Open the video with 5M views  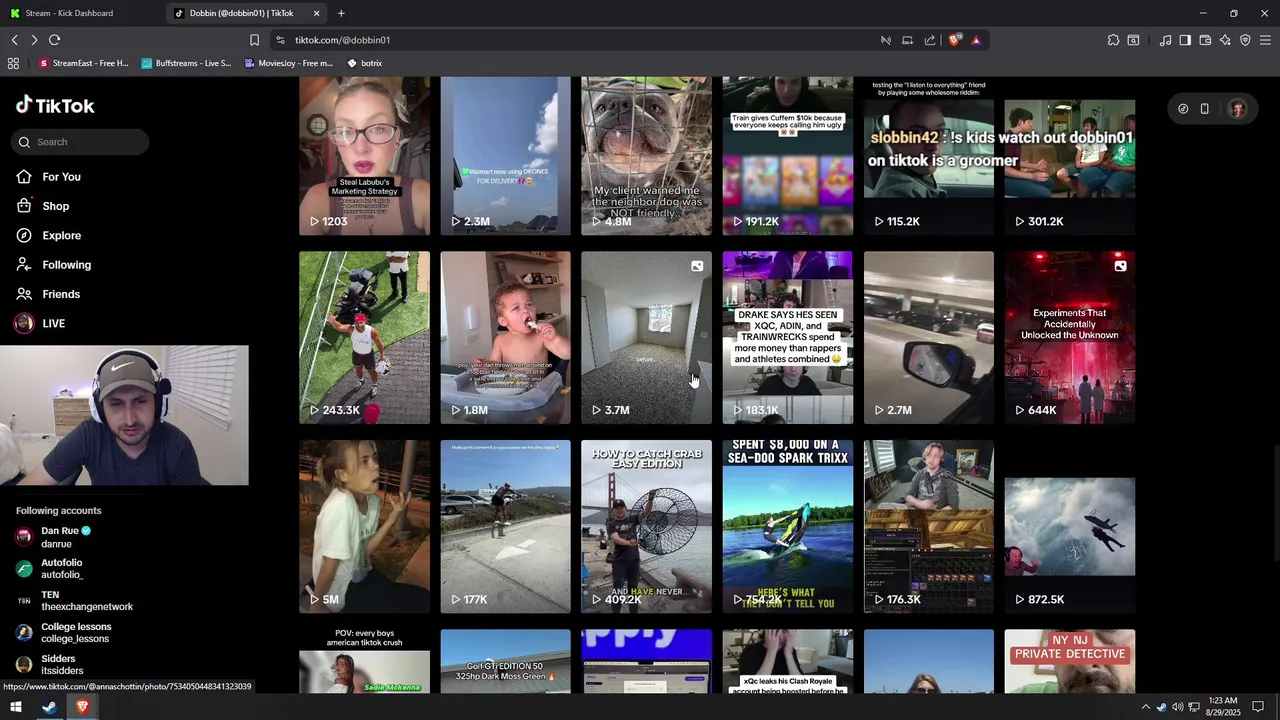[x=364, y=527]
